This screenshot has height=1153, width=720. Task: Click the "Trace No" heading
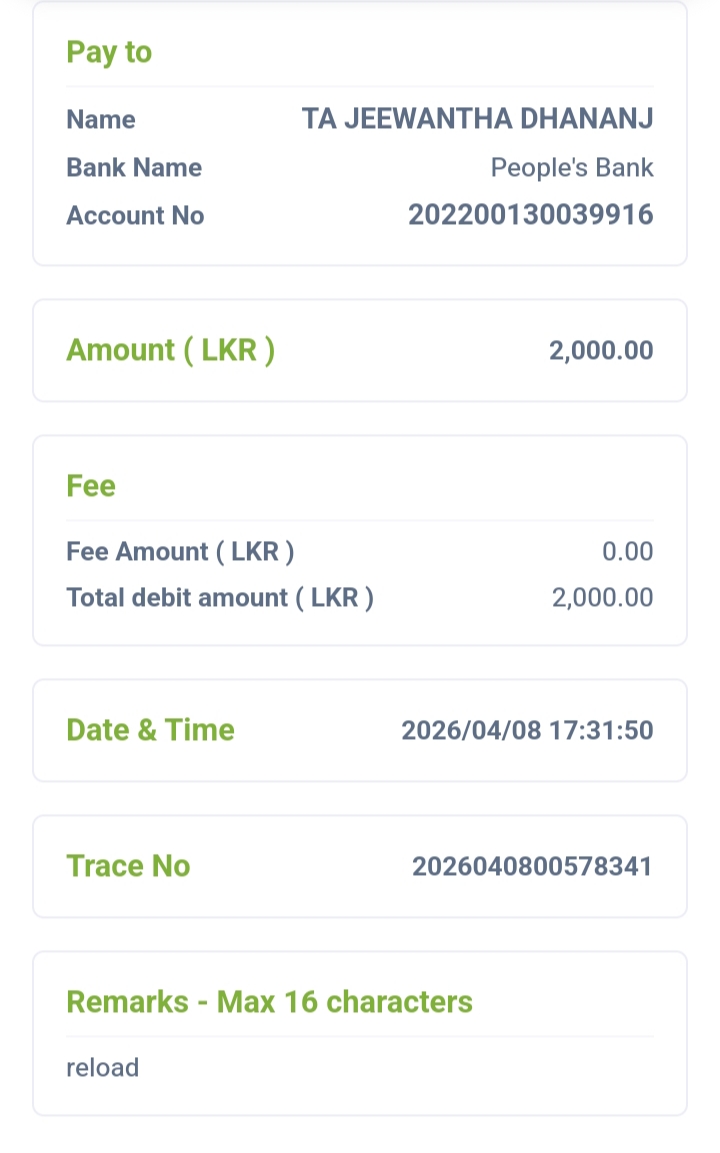click(128, 866)
